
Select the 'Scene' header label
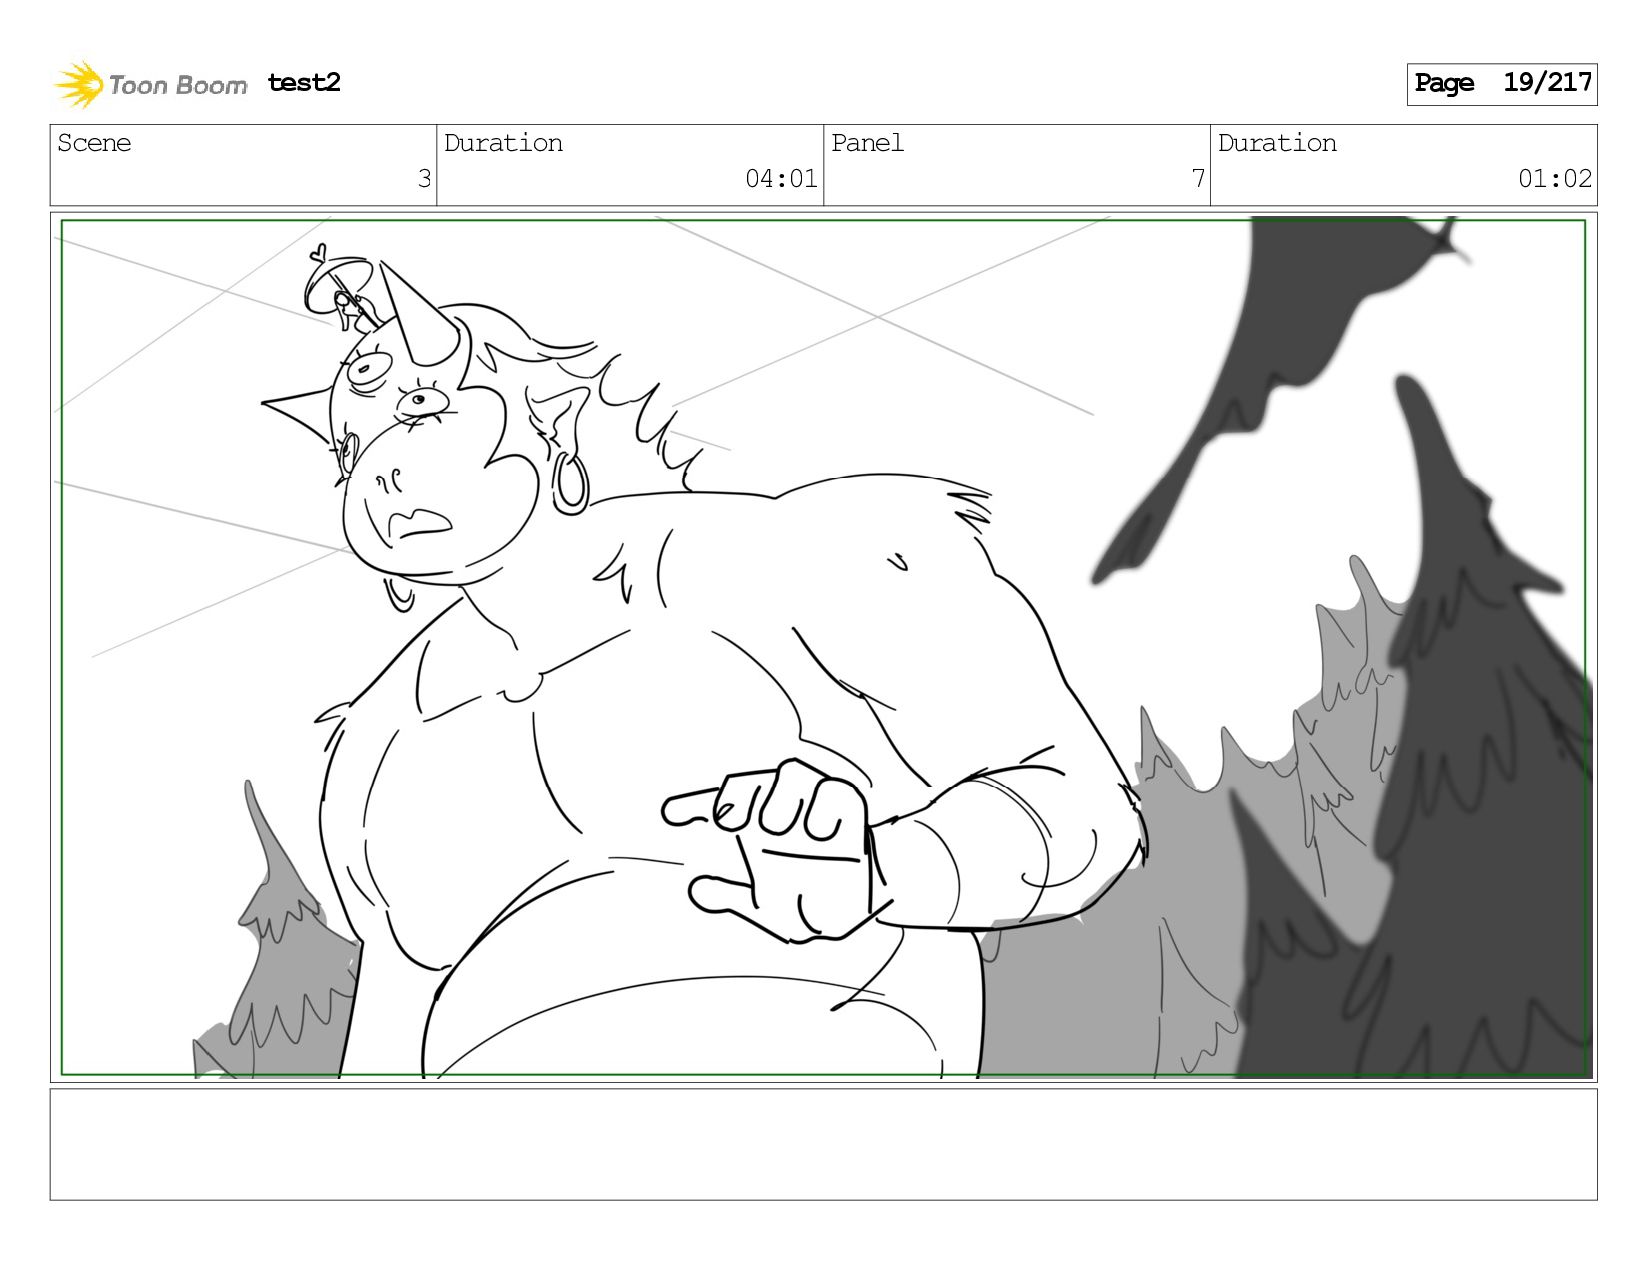tap(94, 143)
